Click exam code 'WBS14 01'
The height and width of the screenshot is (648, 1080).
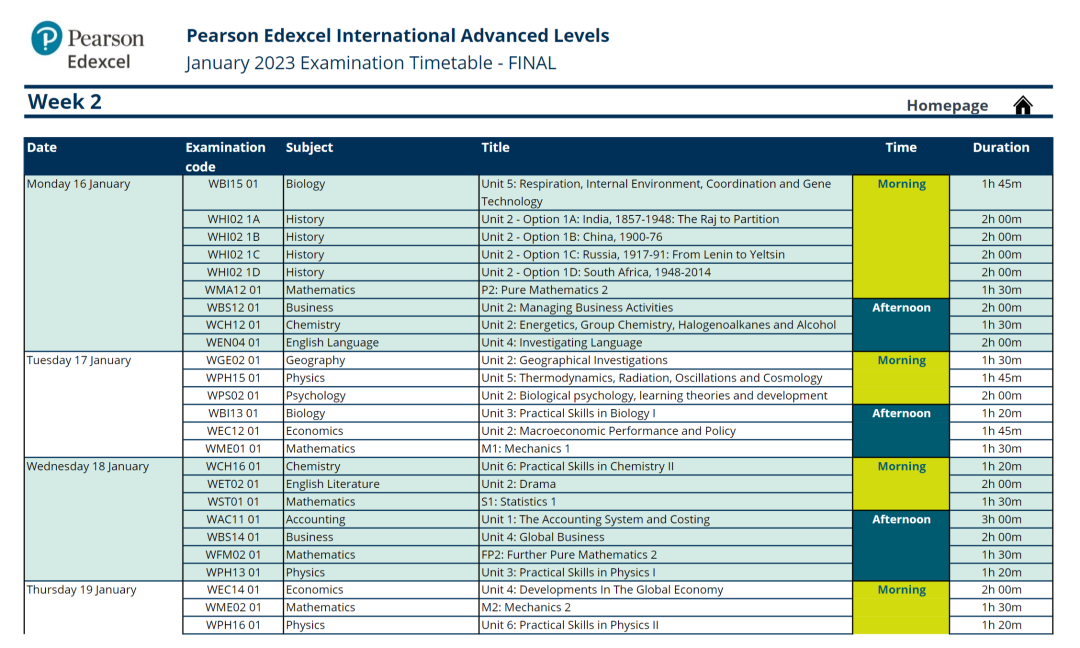click(233, 537)
